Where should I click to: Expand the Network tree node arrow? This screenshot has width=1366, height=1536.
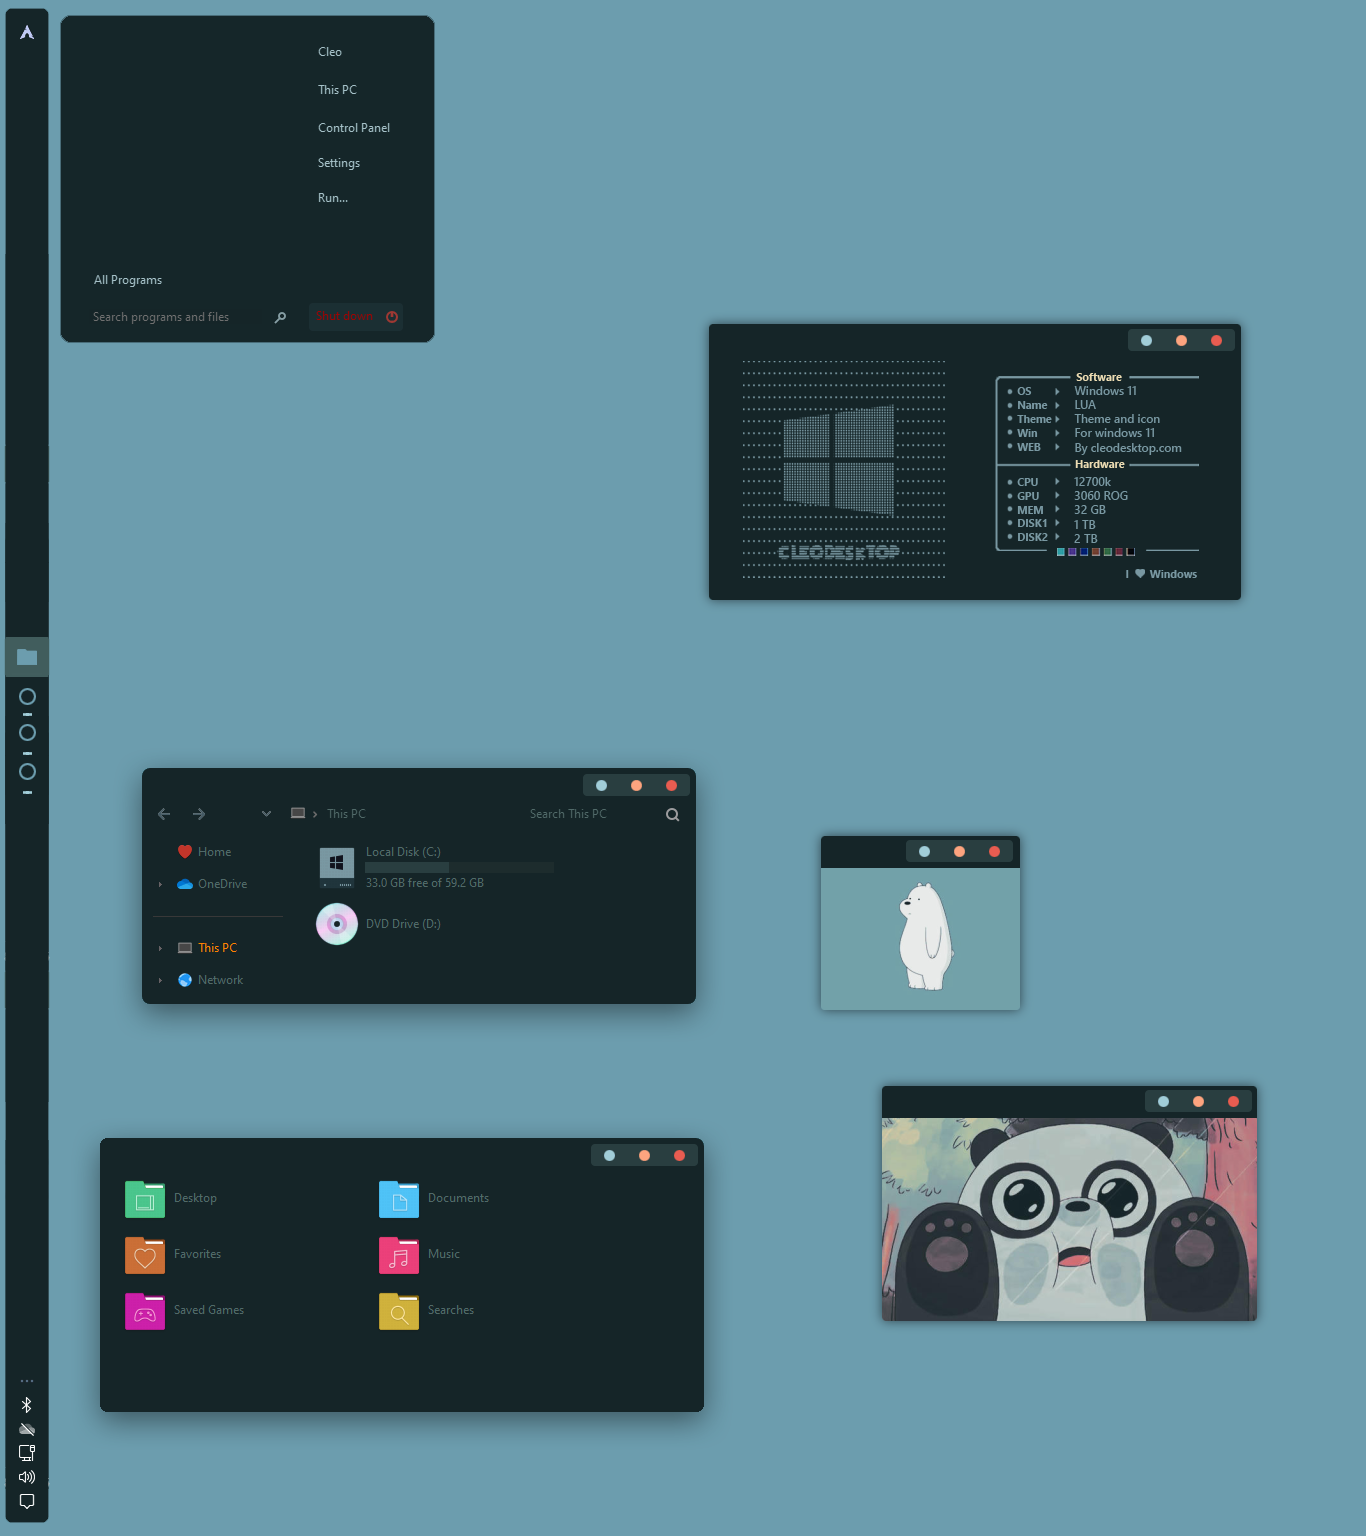pos(160,980)
